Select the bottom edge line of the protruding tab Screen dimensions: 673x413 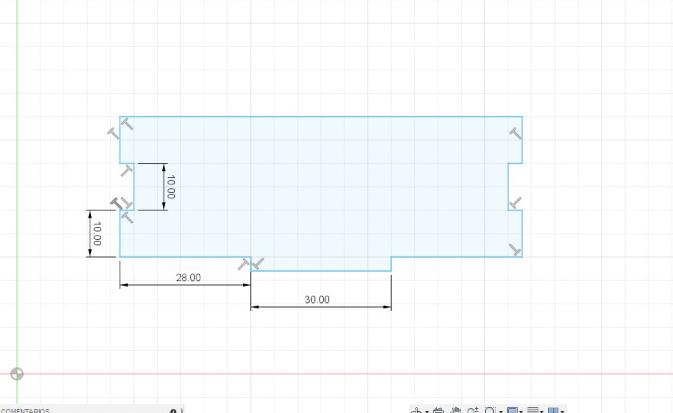(x=321, y=271)
